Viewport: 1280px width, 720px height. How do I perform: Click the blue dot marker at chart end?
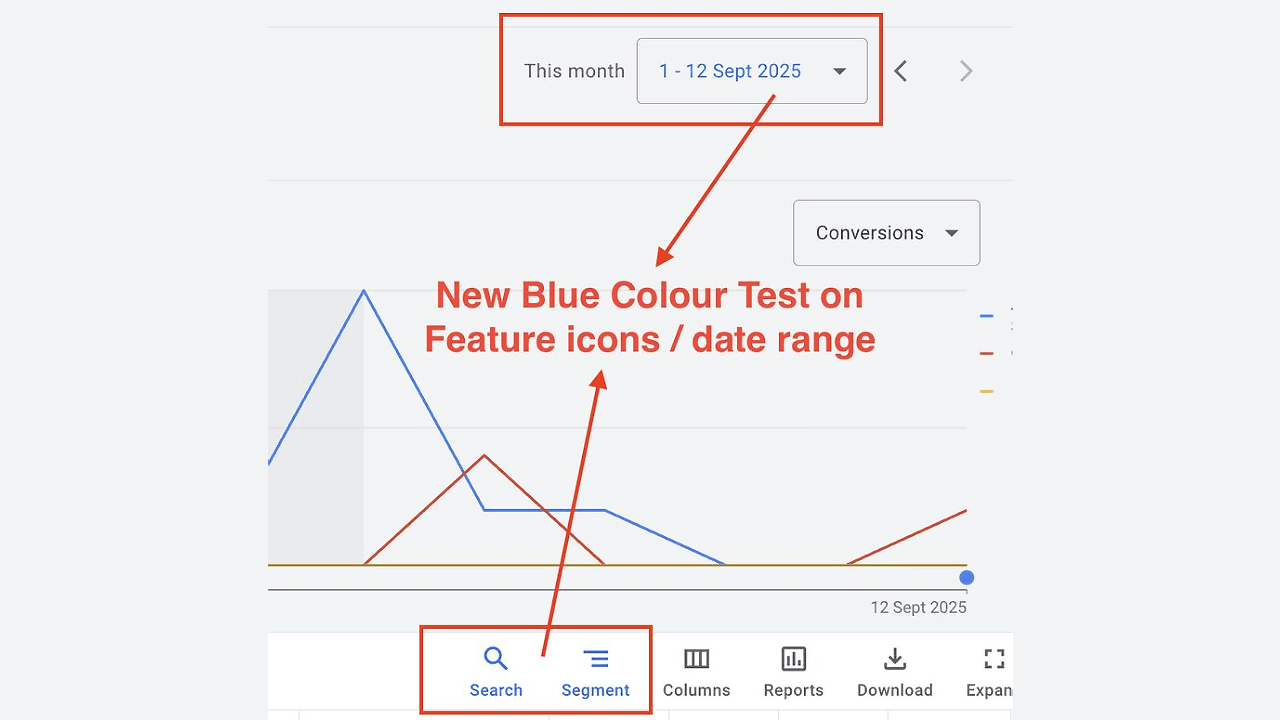(x=967, y=577)
